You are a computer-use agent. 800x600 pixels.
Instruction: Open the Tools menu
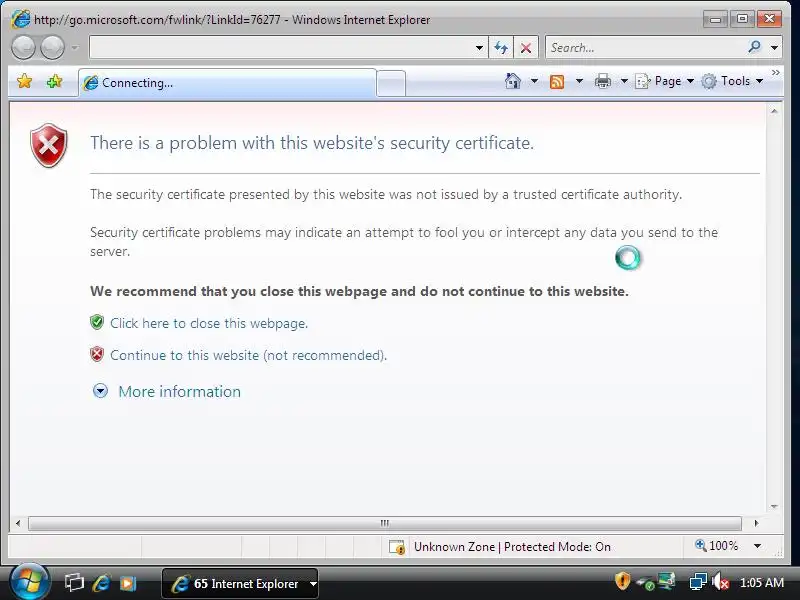pos(732,81)
